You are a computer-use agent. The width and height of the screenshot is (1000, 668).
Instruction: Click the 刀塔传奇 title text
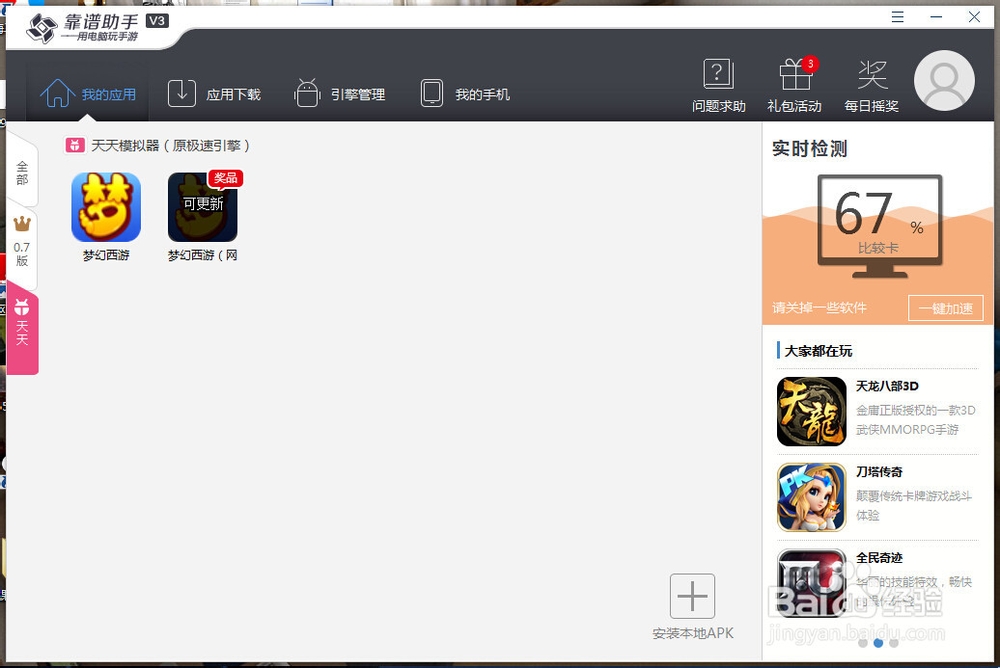point(879,472)
